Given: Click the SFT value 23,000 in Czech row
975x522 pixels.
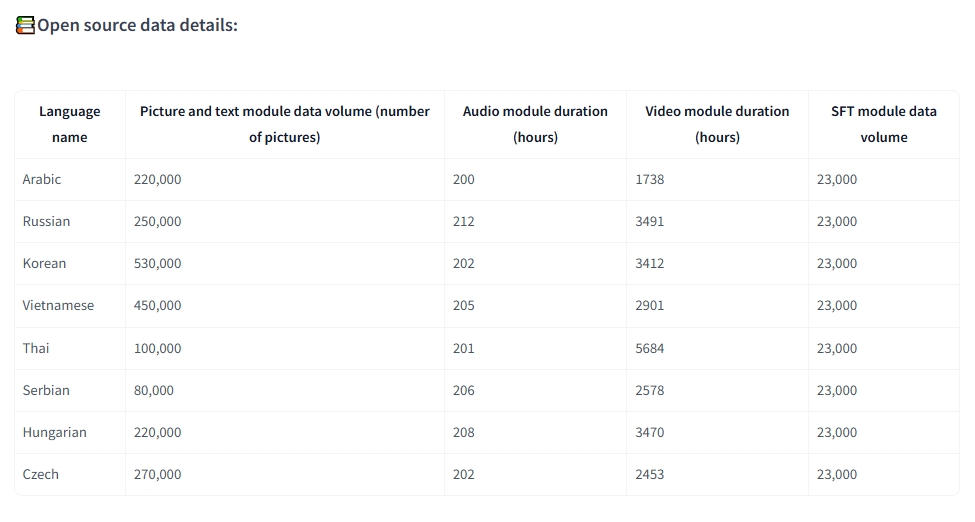Looking at the screenshot, I should 837,474.
